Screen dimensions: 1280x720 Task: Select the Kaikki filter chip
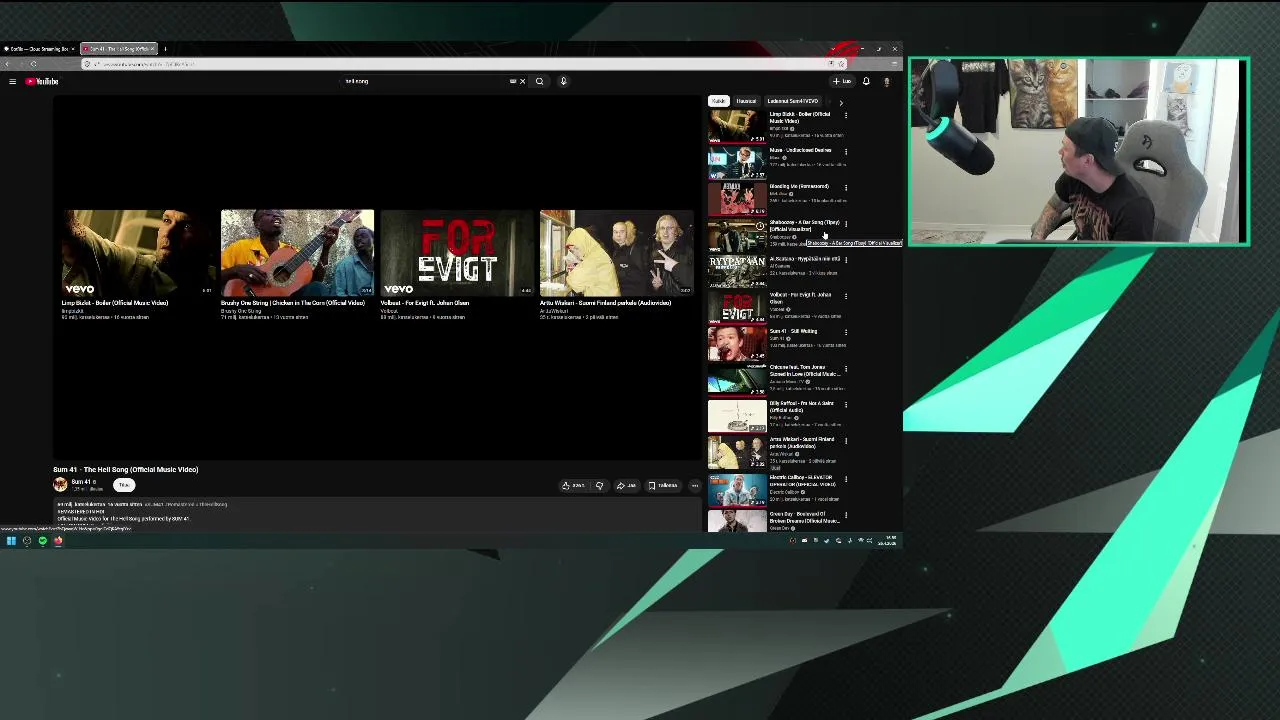tap(719, 101)
